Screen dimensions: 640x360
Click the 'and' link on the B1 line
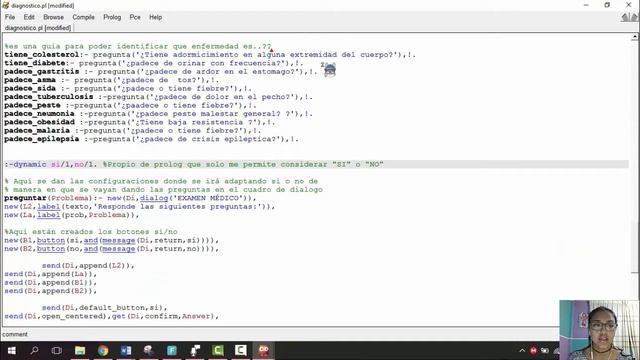[x=91, y=240]
